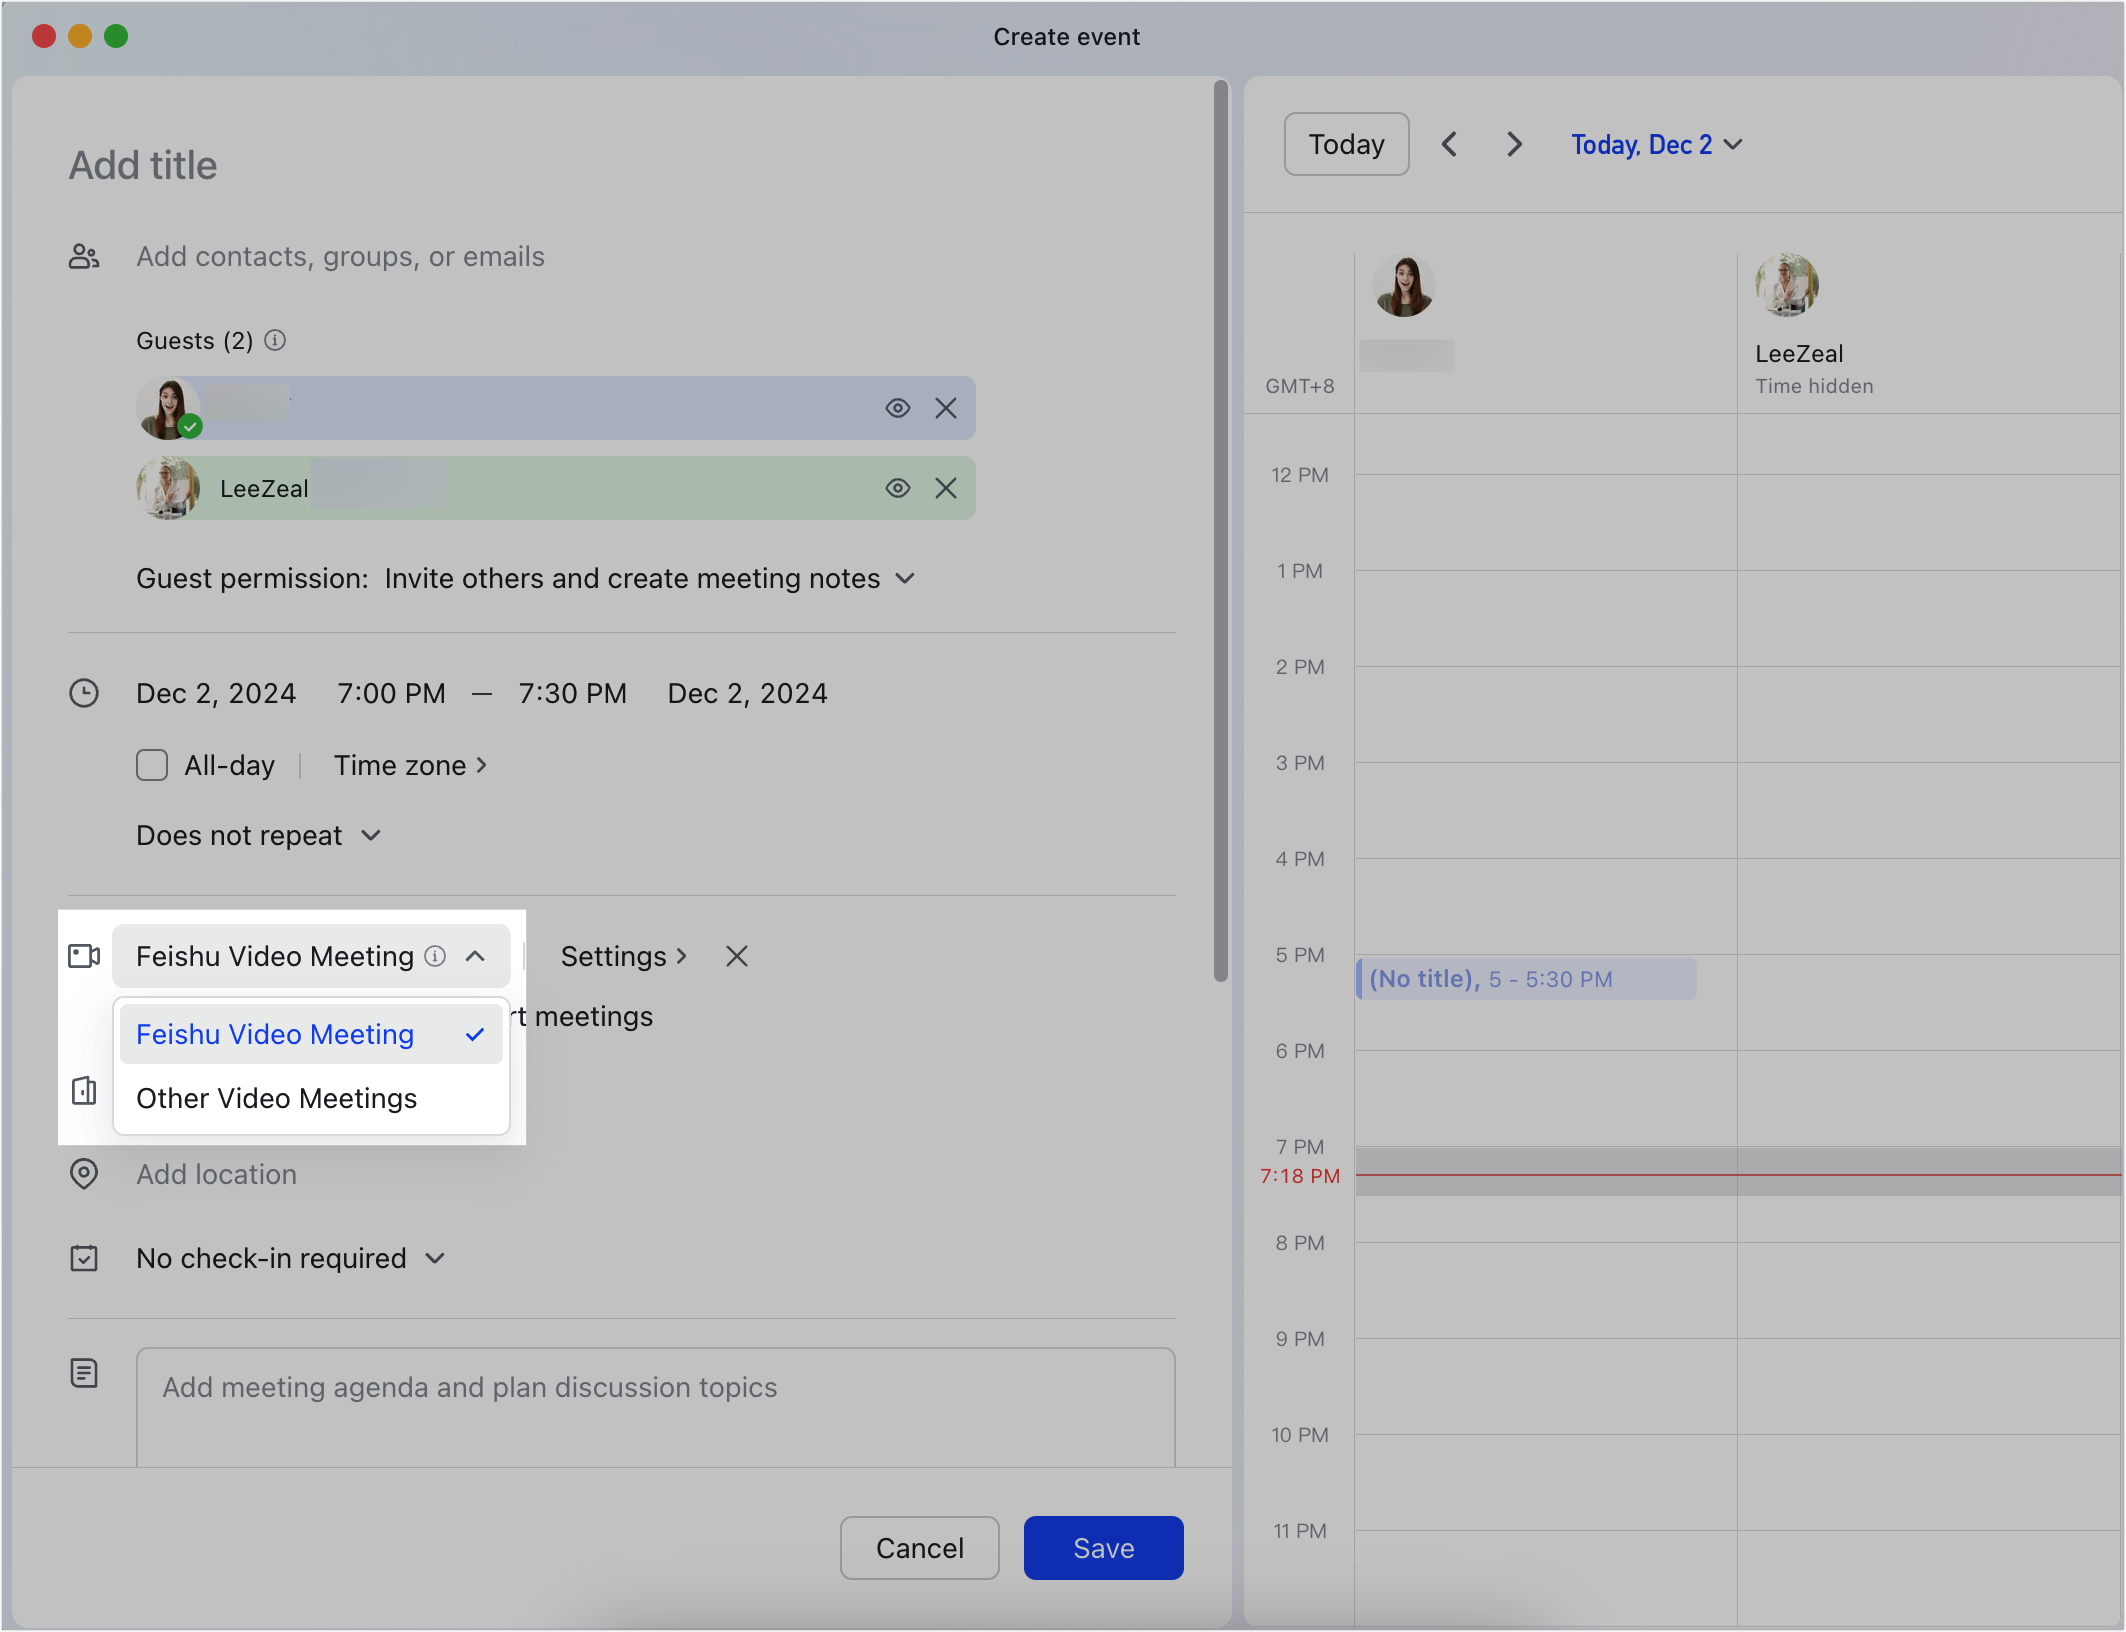Select Other Video Meetings from the dropdown

coord(276,1098)
